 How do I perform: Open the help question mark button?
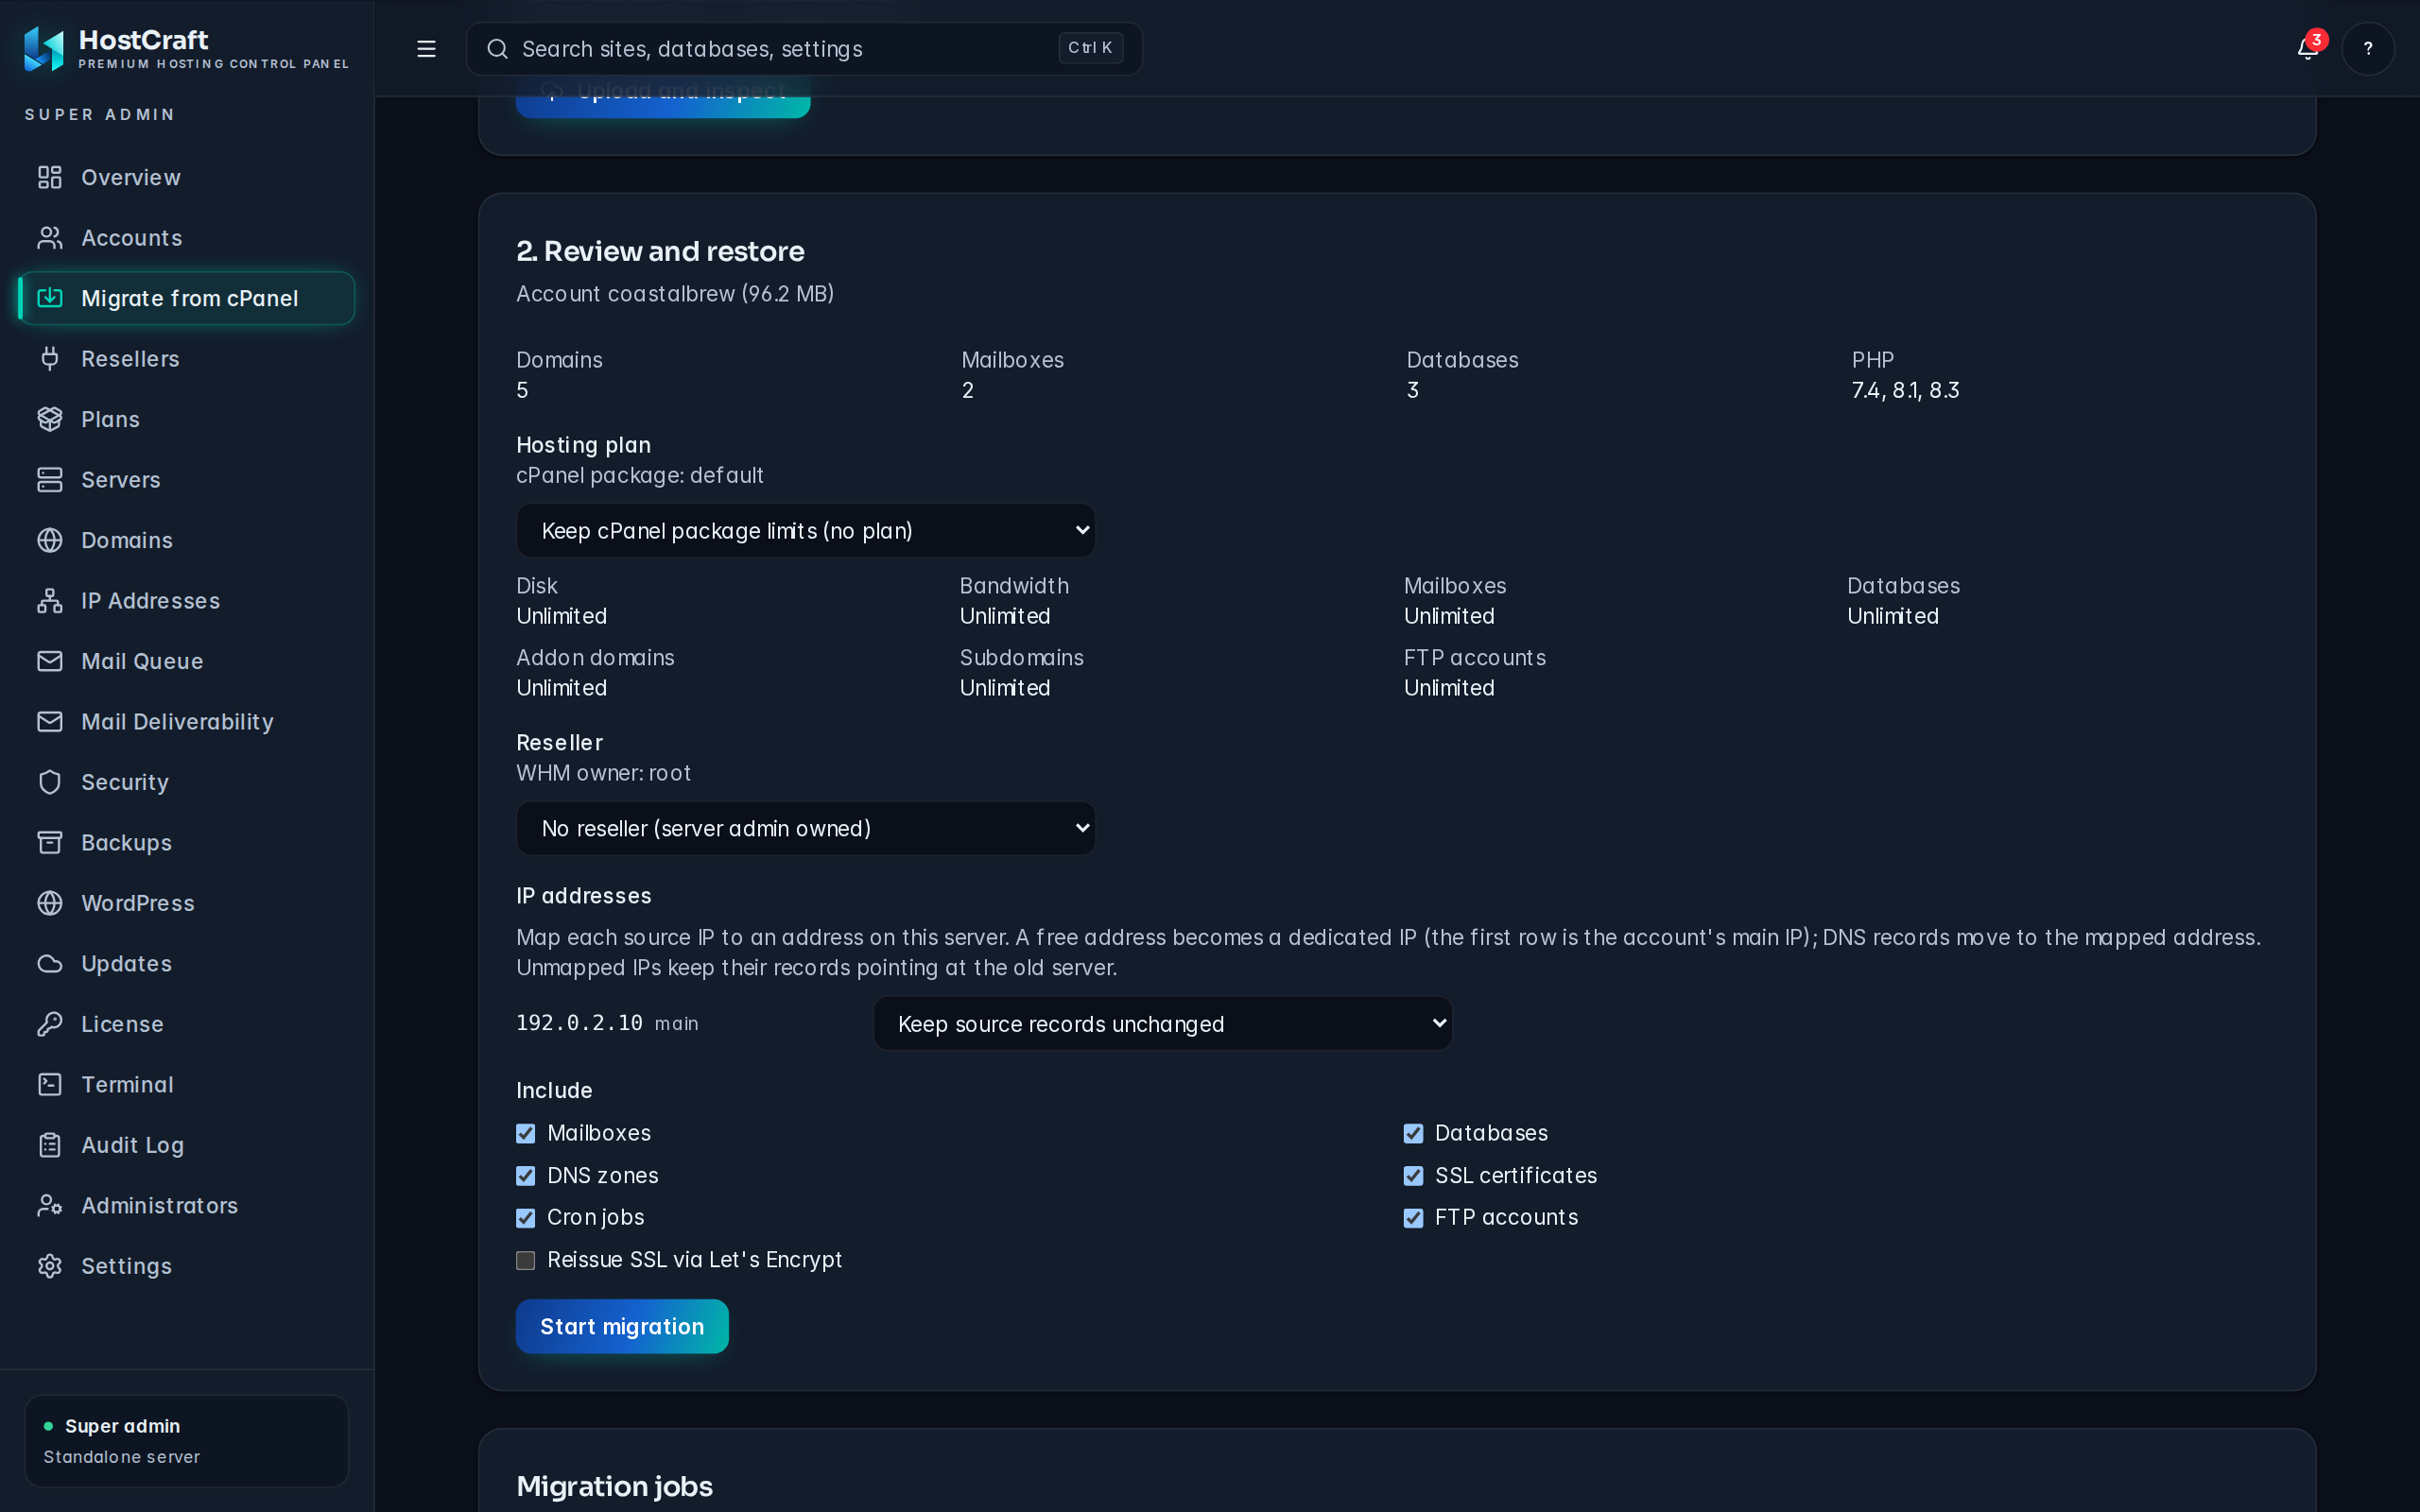[x=2367, y=49]
